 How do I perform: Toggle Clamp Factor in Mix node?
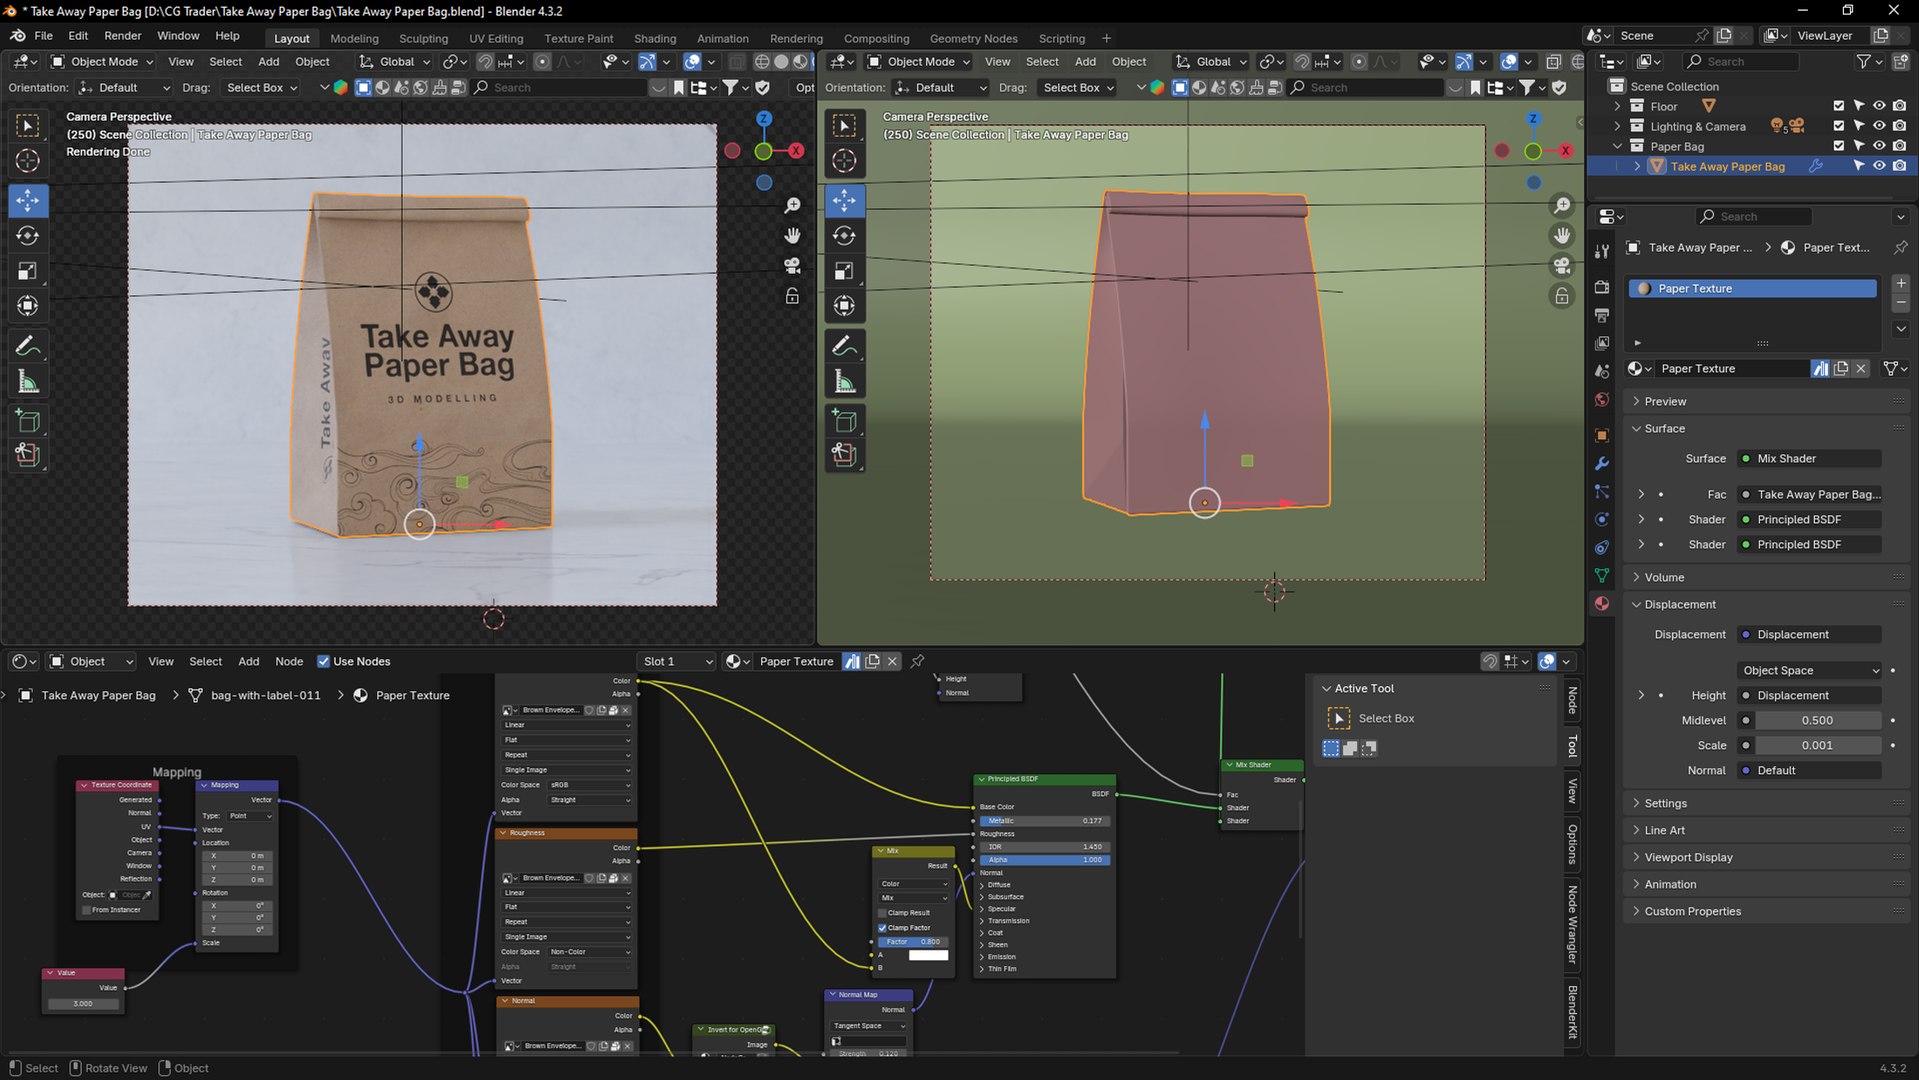point(883,928)
